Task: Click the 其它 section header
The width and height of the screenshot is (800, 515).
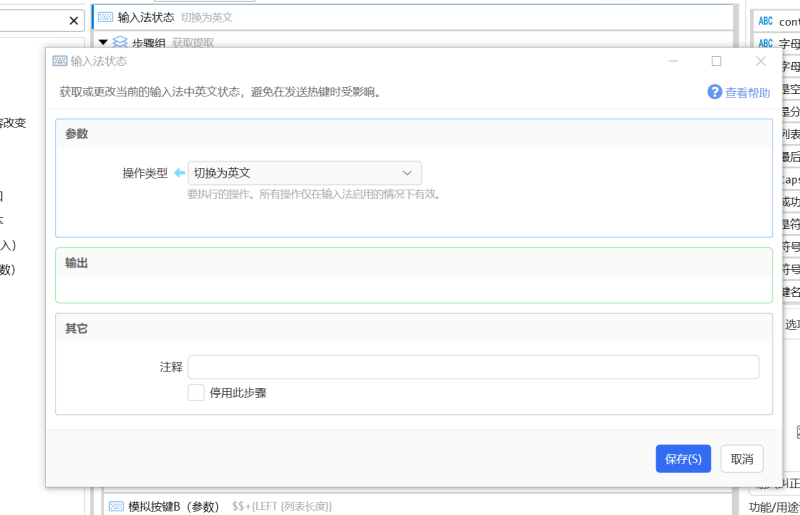Action: click(x=414, y=328)
